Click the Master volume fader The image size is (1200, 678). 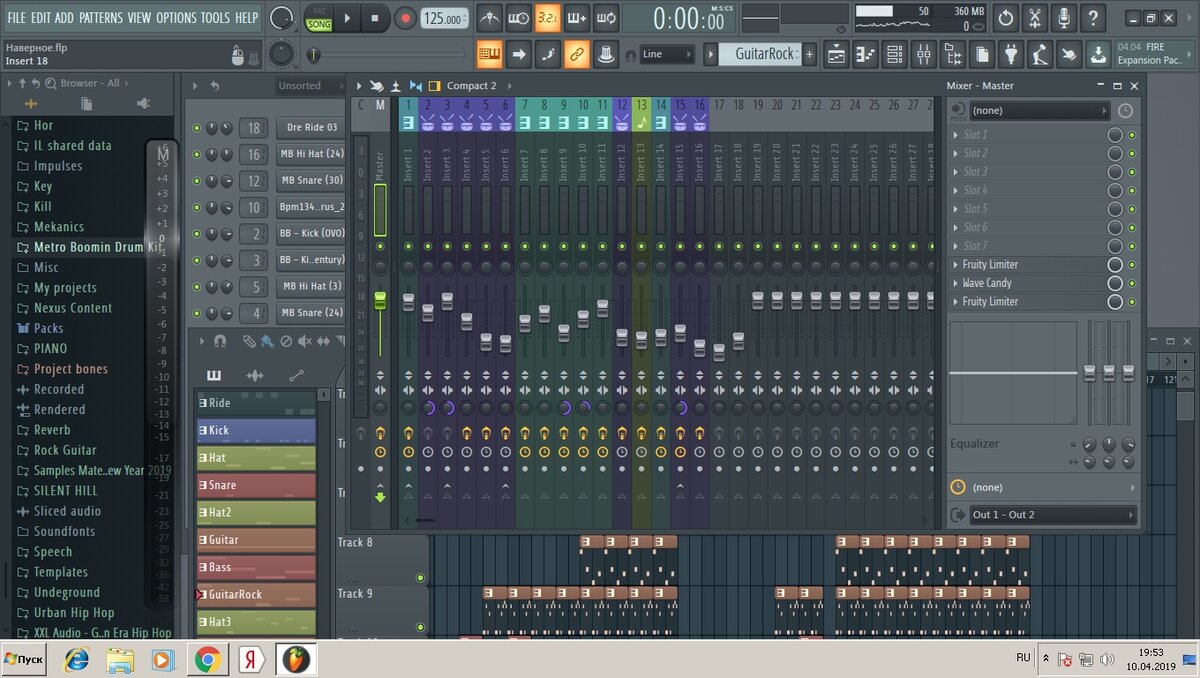[380, 300]
